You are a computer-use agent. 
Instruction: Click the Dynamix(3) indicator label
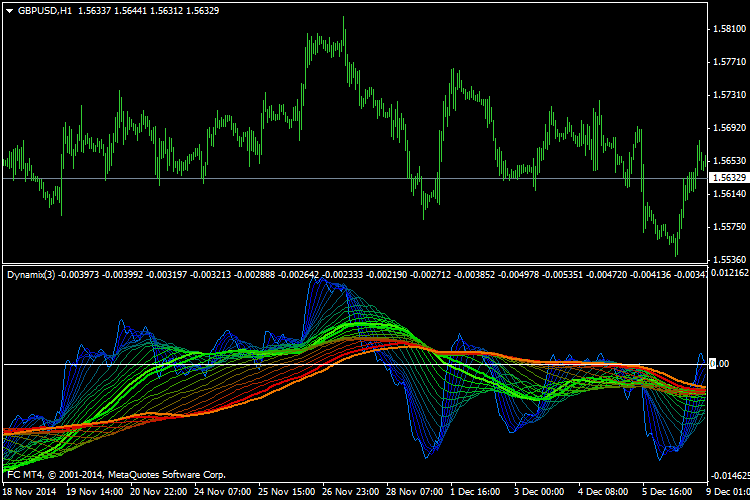pos(31,275)
